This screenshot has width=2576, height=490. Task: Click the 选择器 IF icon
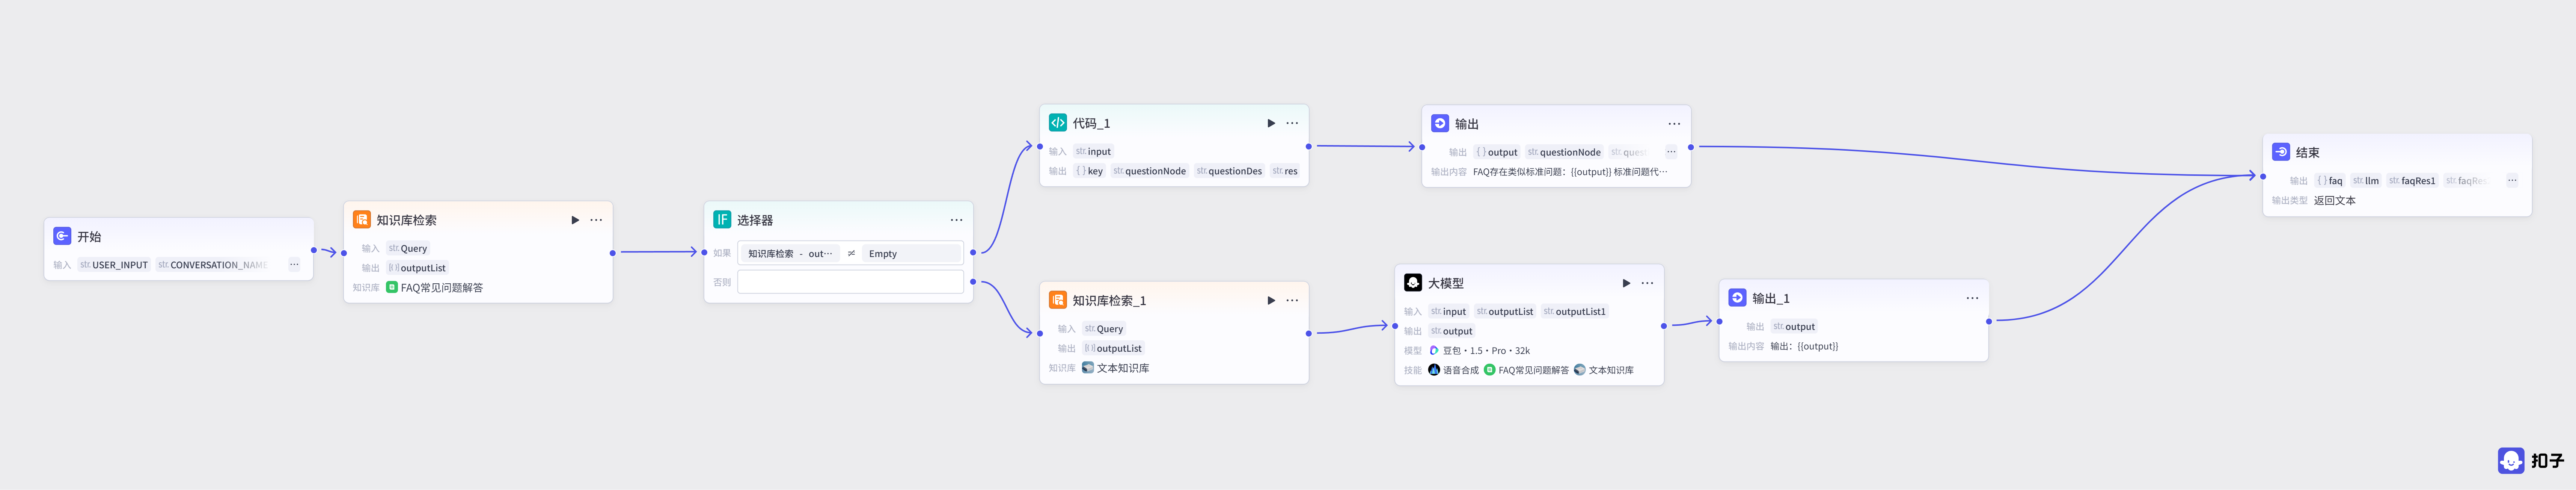pos(722,219)
